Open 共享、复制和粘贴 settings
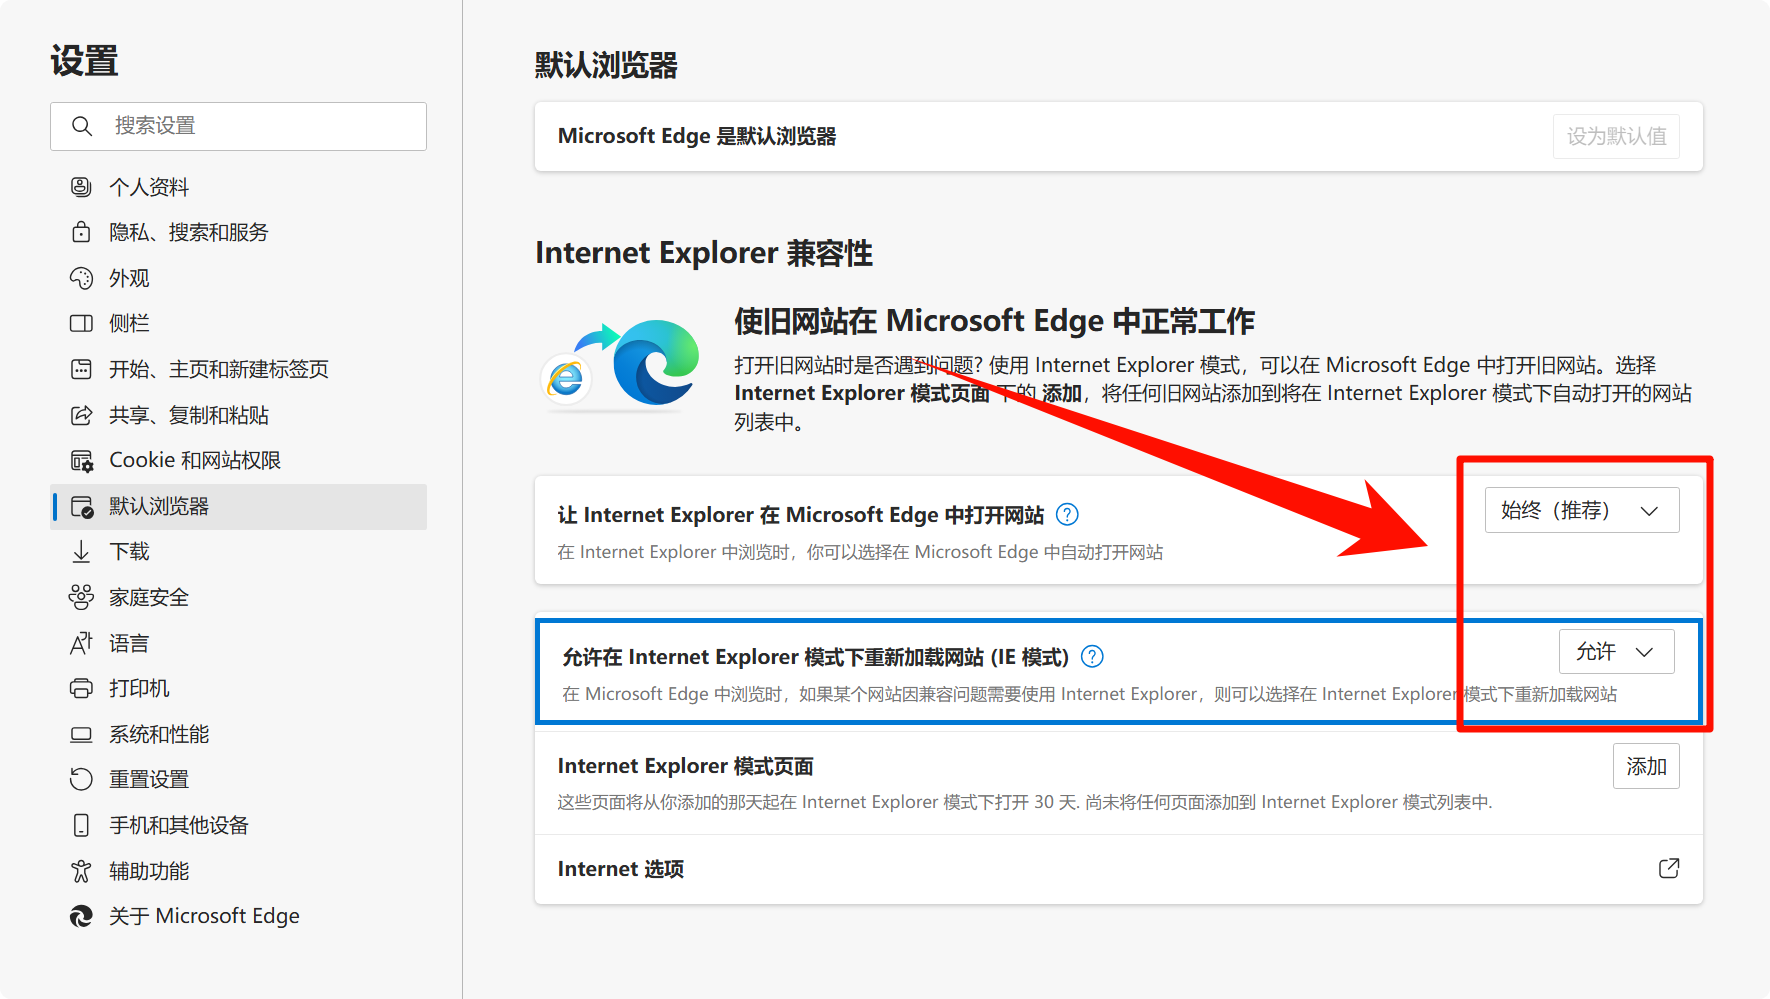Screen dimensions: 1770x999 (x=239, y=415)
